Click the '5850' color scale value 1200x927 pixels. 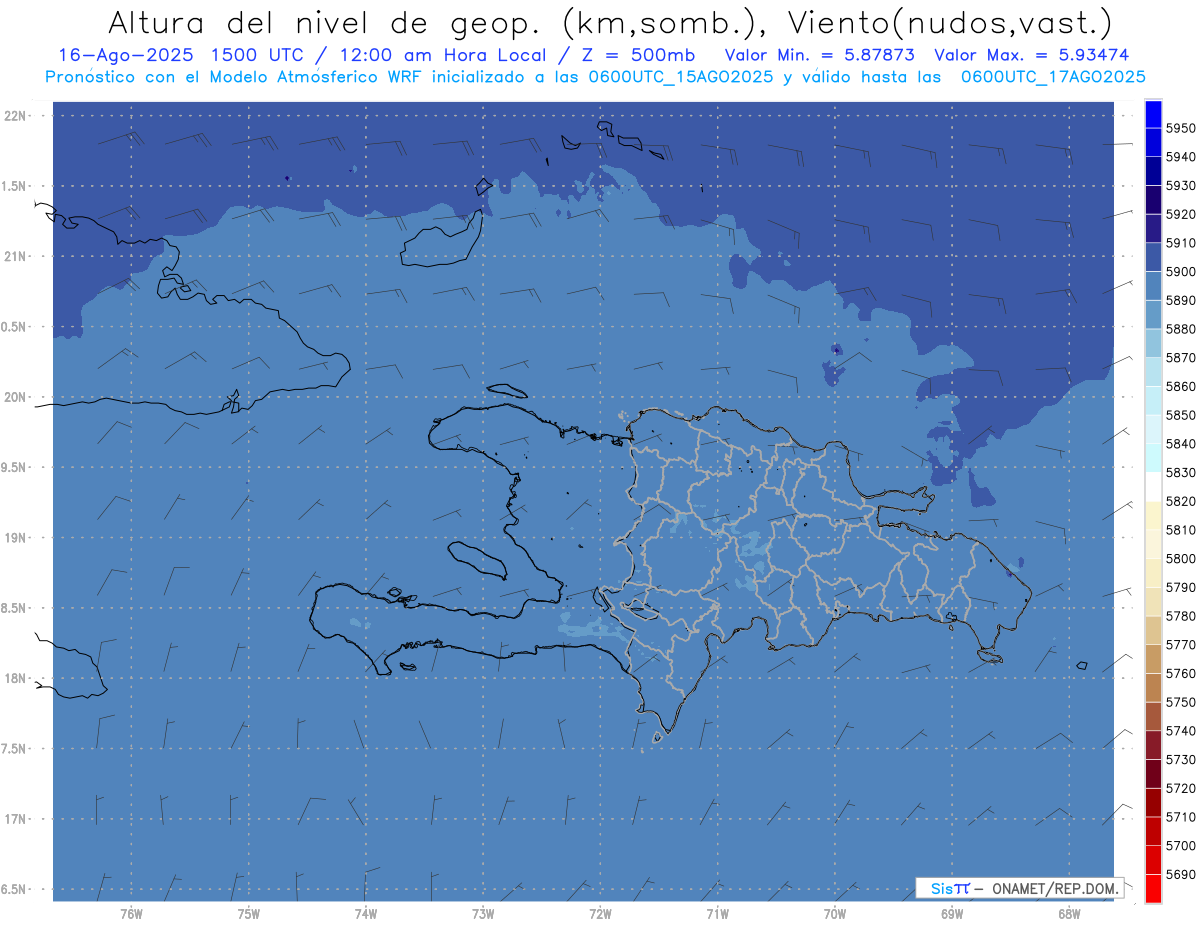click(x=1180, y=415)
